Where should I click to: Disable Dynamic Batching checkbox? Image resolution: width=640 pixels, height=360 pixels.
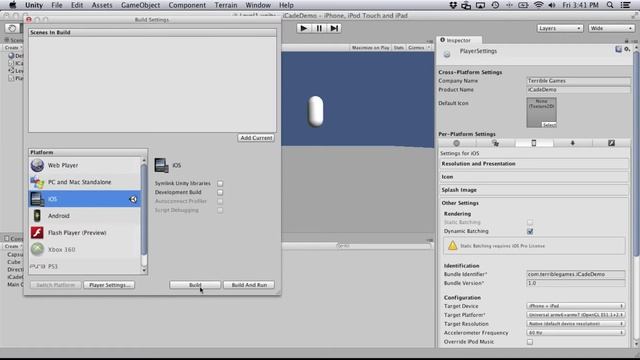click(x=530, y=231)
